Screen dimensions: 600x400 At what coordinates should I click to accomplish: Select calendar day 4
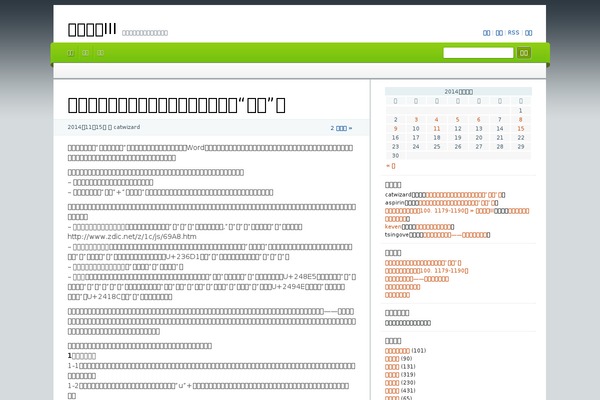[x=437, y=119]
